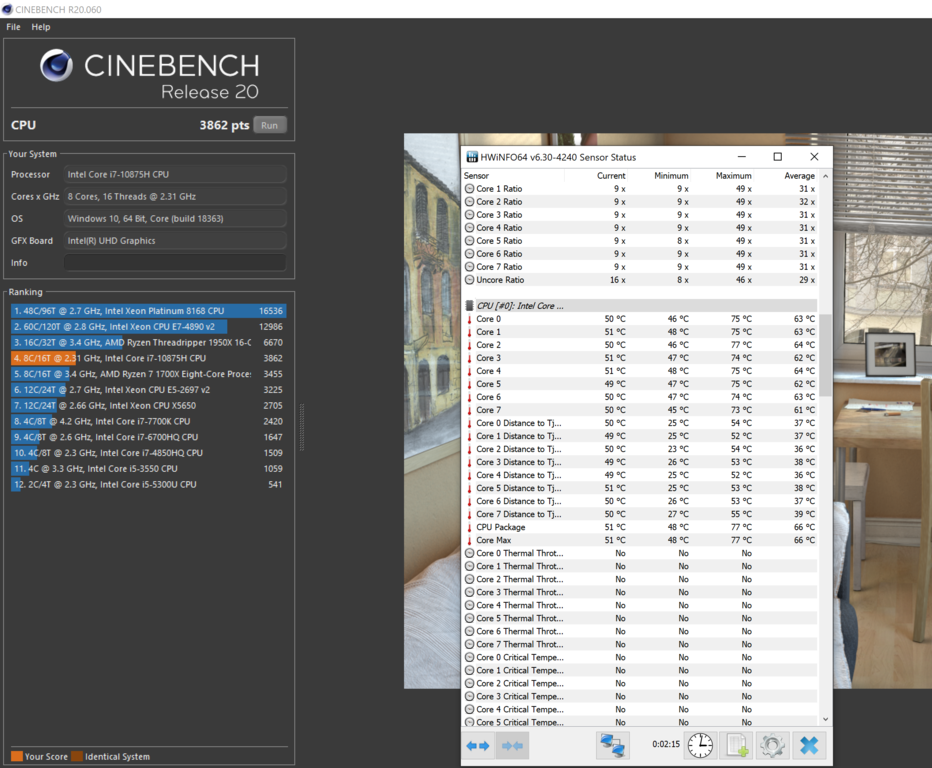The height and width of the screenshot is (768, 932).
Task: Select the Core 7 Distance to Tj row
Action: (641, 514)
